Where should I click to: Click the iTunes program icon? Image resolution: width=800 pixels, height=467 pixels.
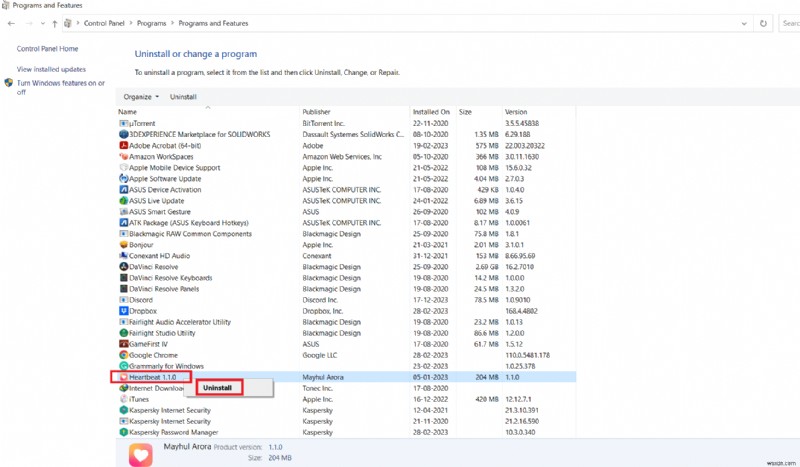[123, 399]
